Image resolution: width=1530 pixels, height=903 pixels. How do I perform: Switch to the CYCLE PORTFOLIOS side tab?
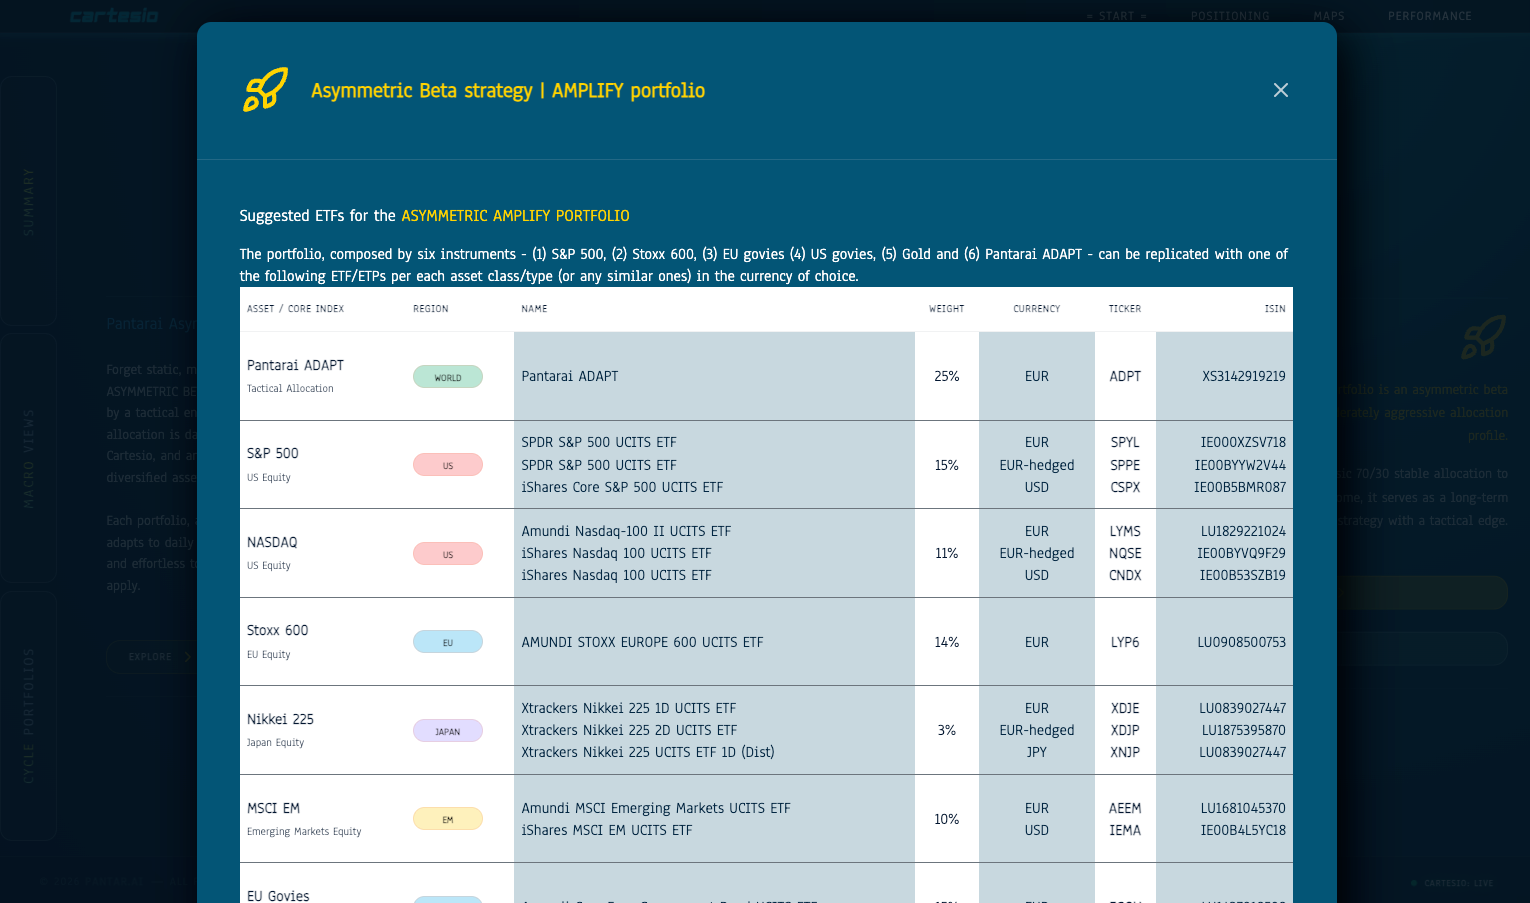tap(29, 716)
